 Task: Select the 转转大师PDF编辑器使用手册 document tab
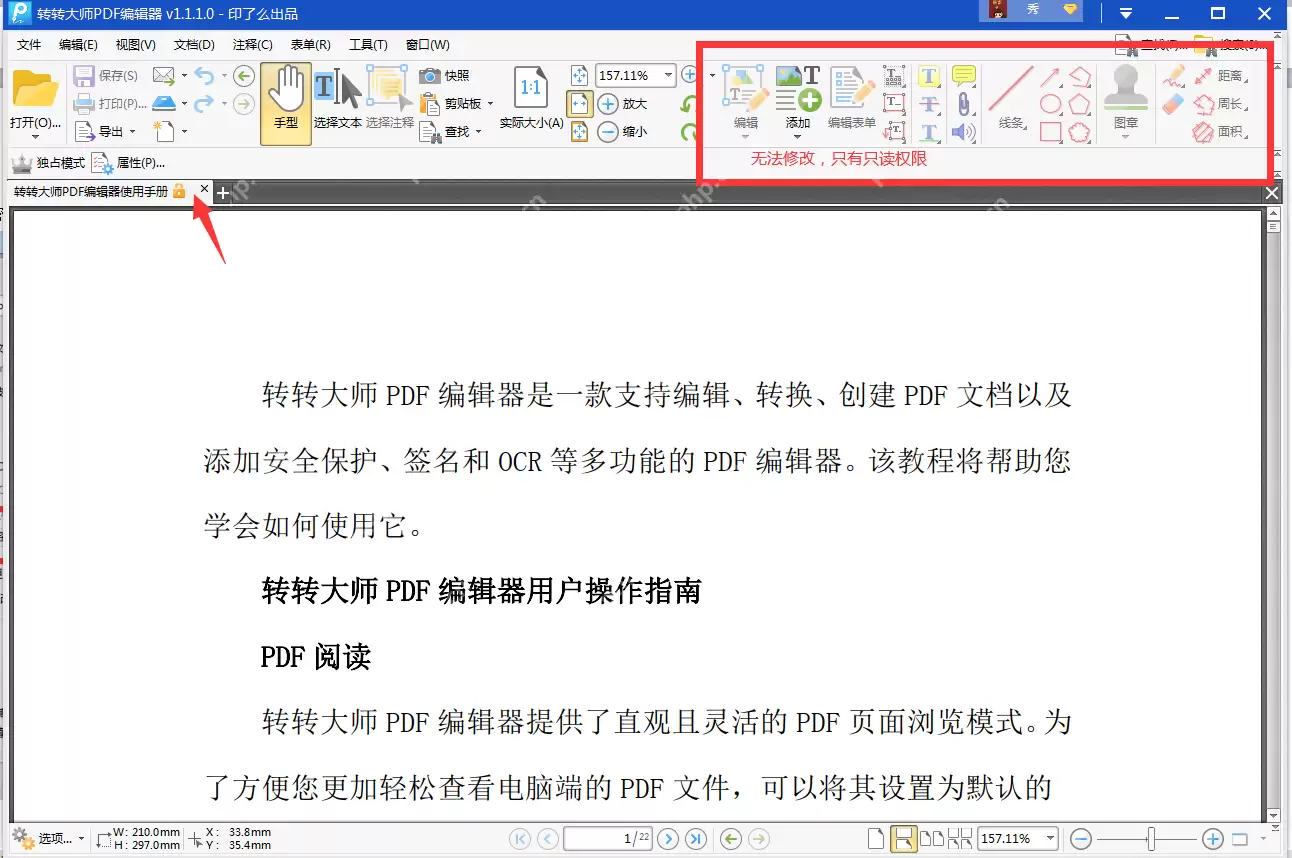[x=90, y=190]
